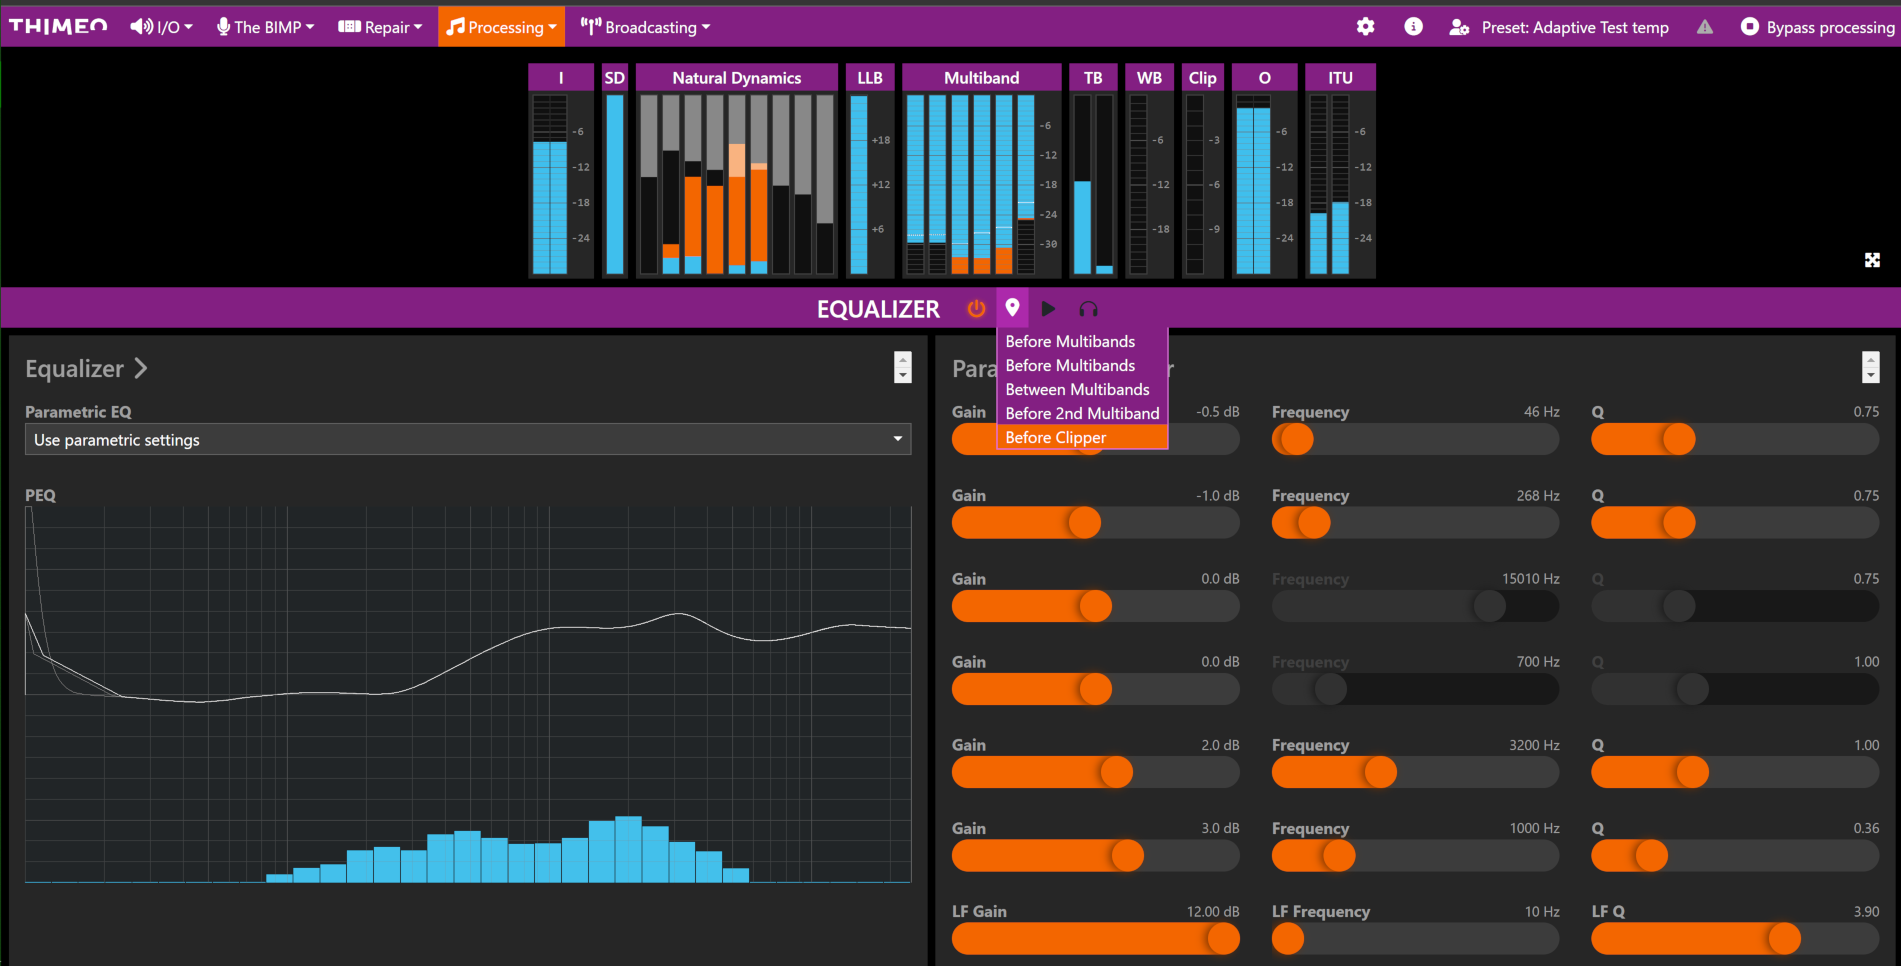Toggle Bypass processing
The height and width of the screenshot is (966, 1901).
tap(1817, 27)
